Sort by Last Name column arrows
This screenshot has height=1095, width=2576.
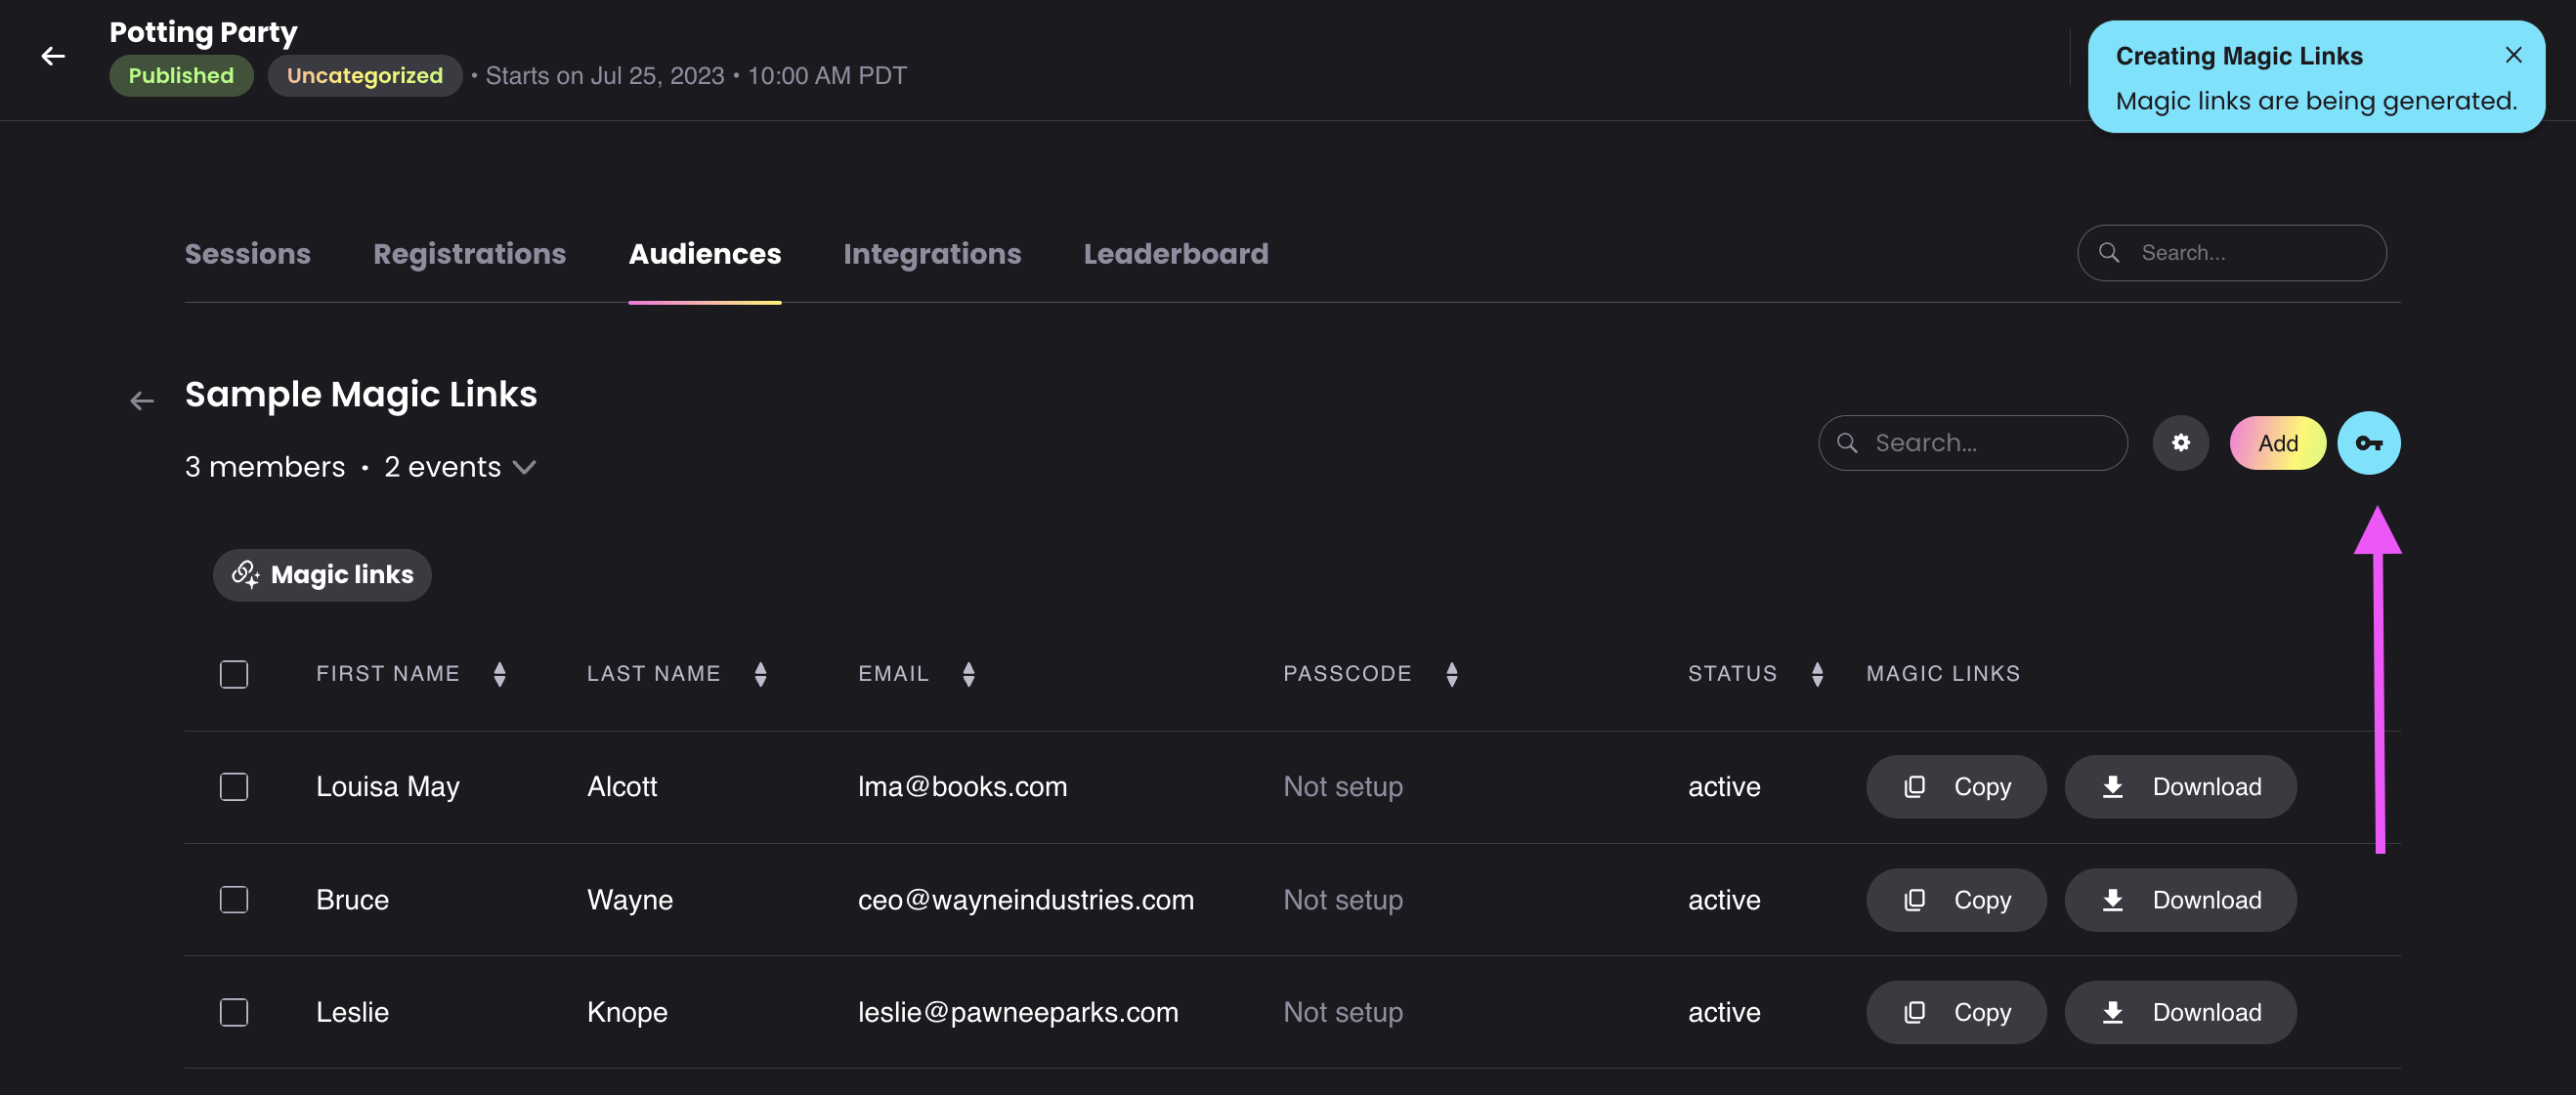click(760, 674)
